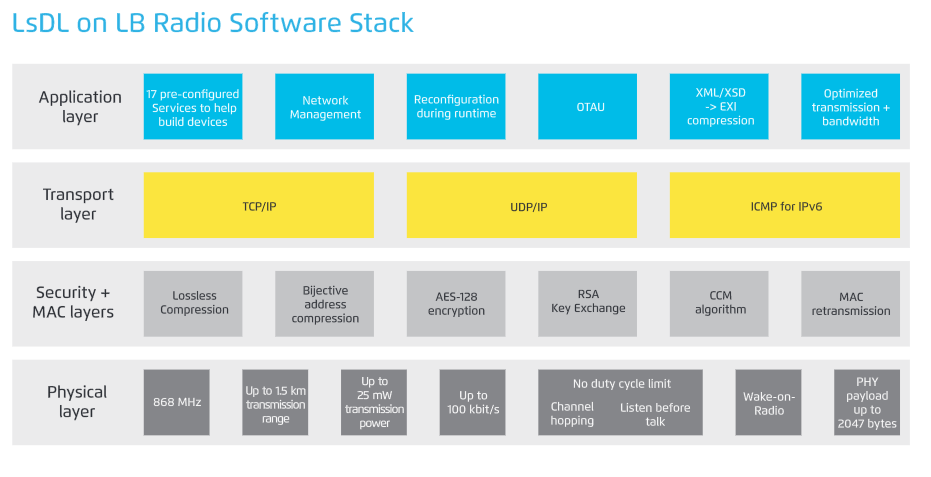Viewport: 931px width, 477px height.
Task: Click the "RSA Key Exchange" box
Action: click(x=587, y=304)
